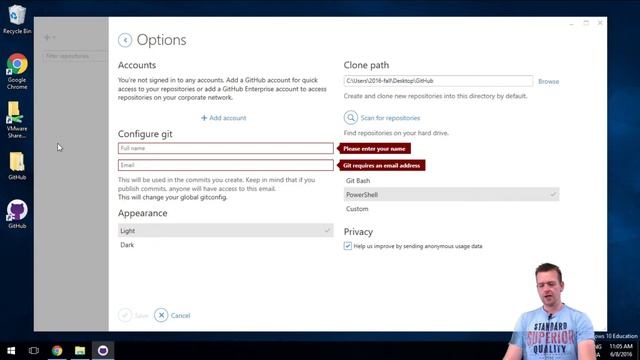Click the Add account link
The image size is (640, 360).
click(224, 118)
